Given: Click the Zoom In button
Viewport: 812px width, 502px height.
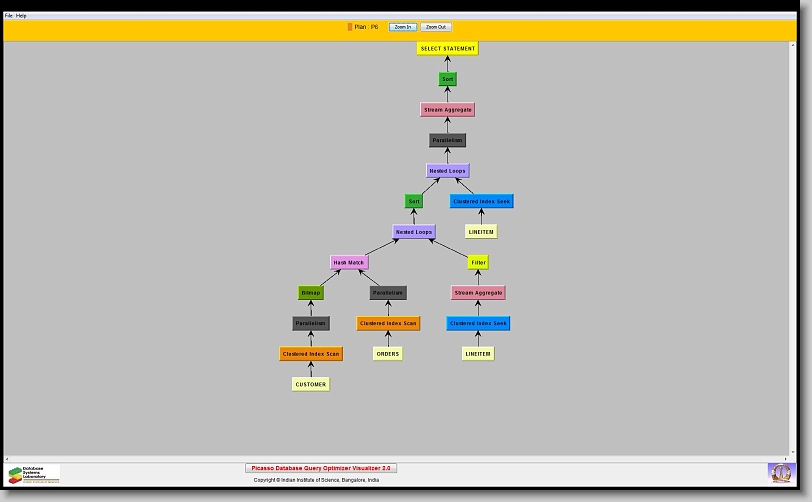Looking at the screenshot, I should click(402, 27).
